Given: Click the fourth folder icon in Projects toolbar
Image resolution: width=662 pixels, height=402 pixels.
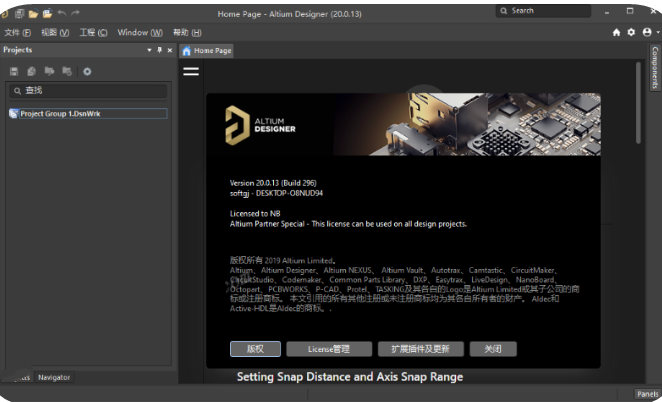Looking at the screenshot, I should (x=67, y=71).
